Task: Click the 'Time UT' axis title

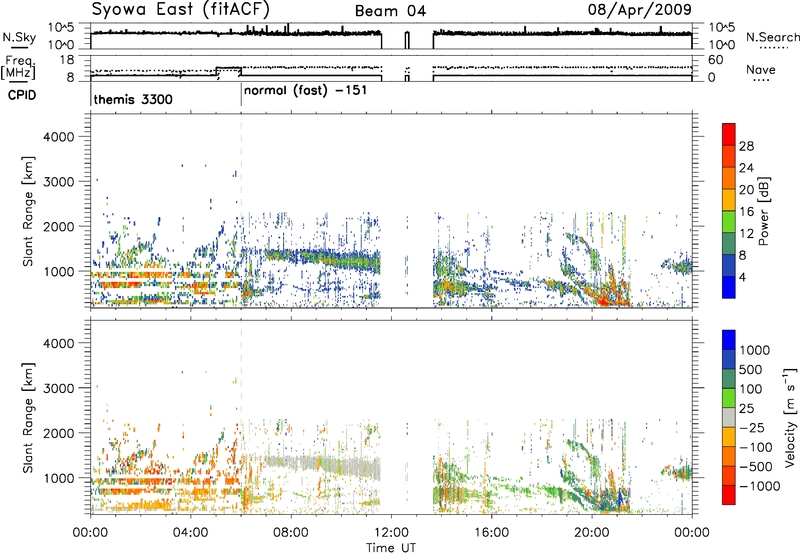Action: pyautogui.click(x=391, y=548)
